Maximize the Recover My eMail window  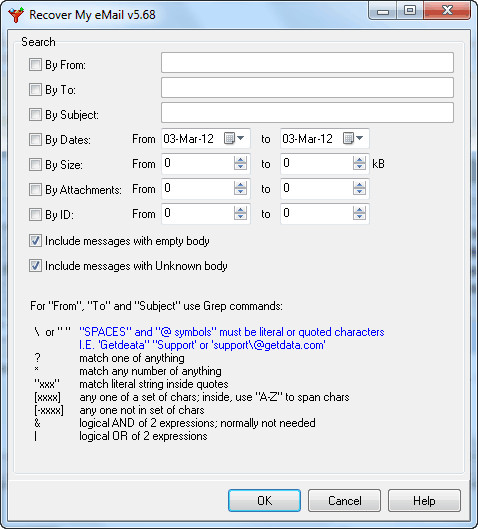pyautogui.click(x=410, y=11)
